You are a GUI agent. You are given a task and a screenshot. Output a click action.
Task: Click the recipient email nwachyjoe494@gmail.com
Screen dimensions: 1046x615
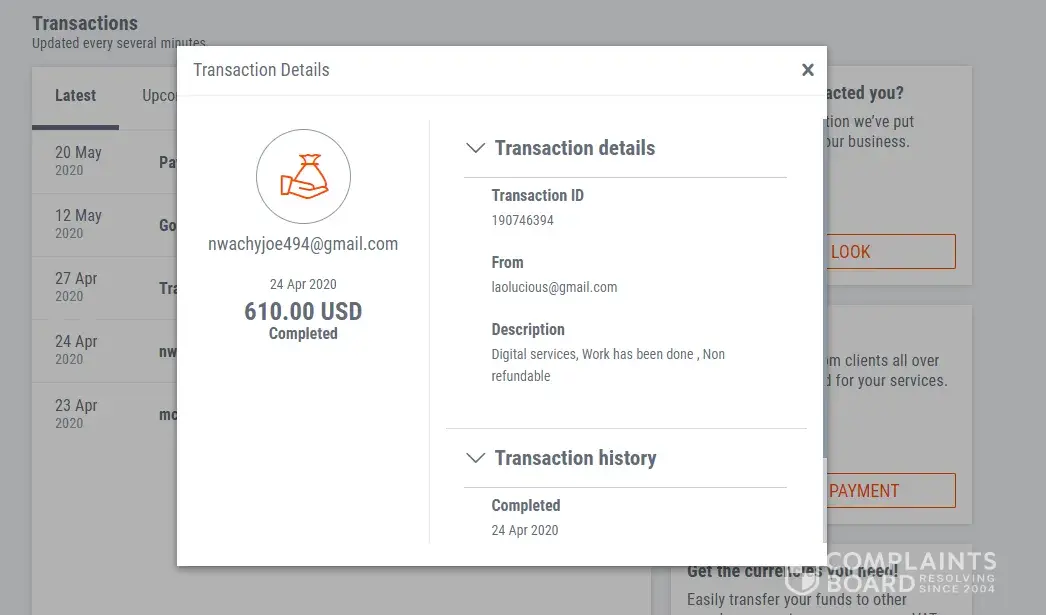[303, 244]
